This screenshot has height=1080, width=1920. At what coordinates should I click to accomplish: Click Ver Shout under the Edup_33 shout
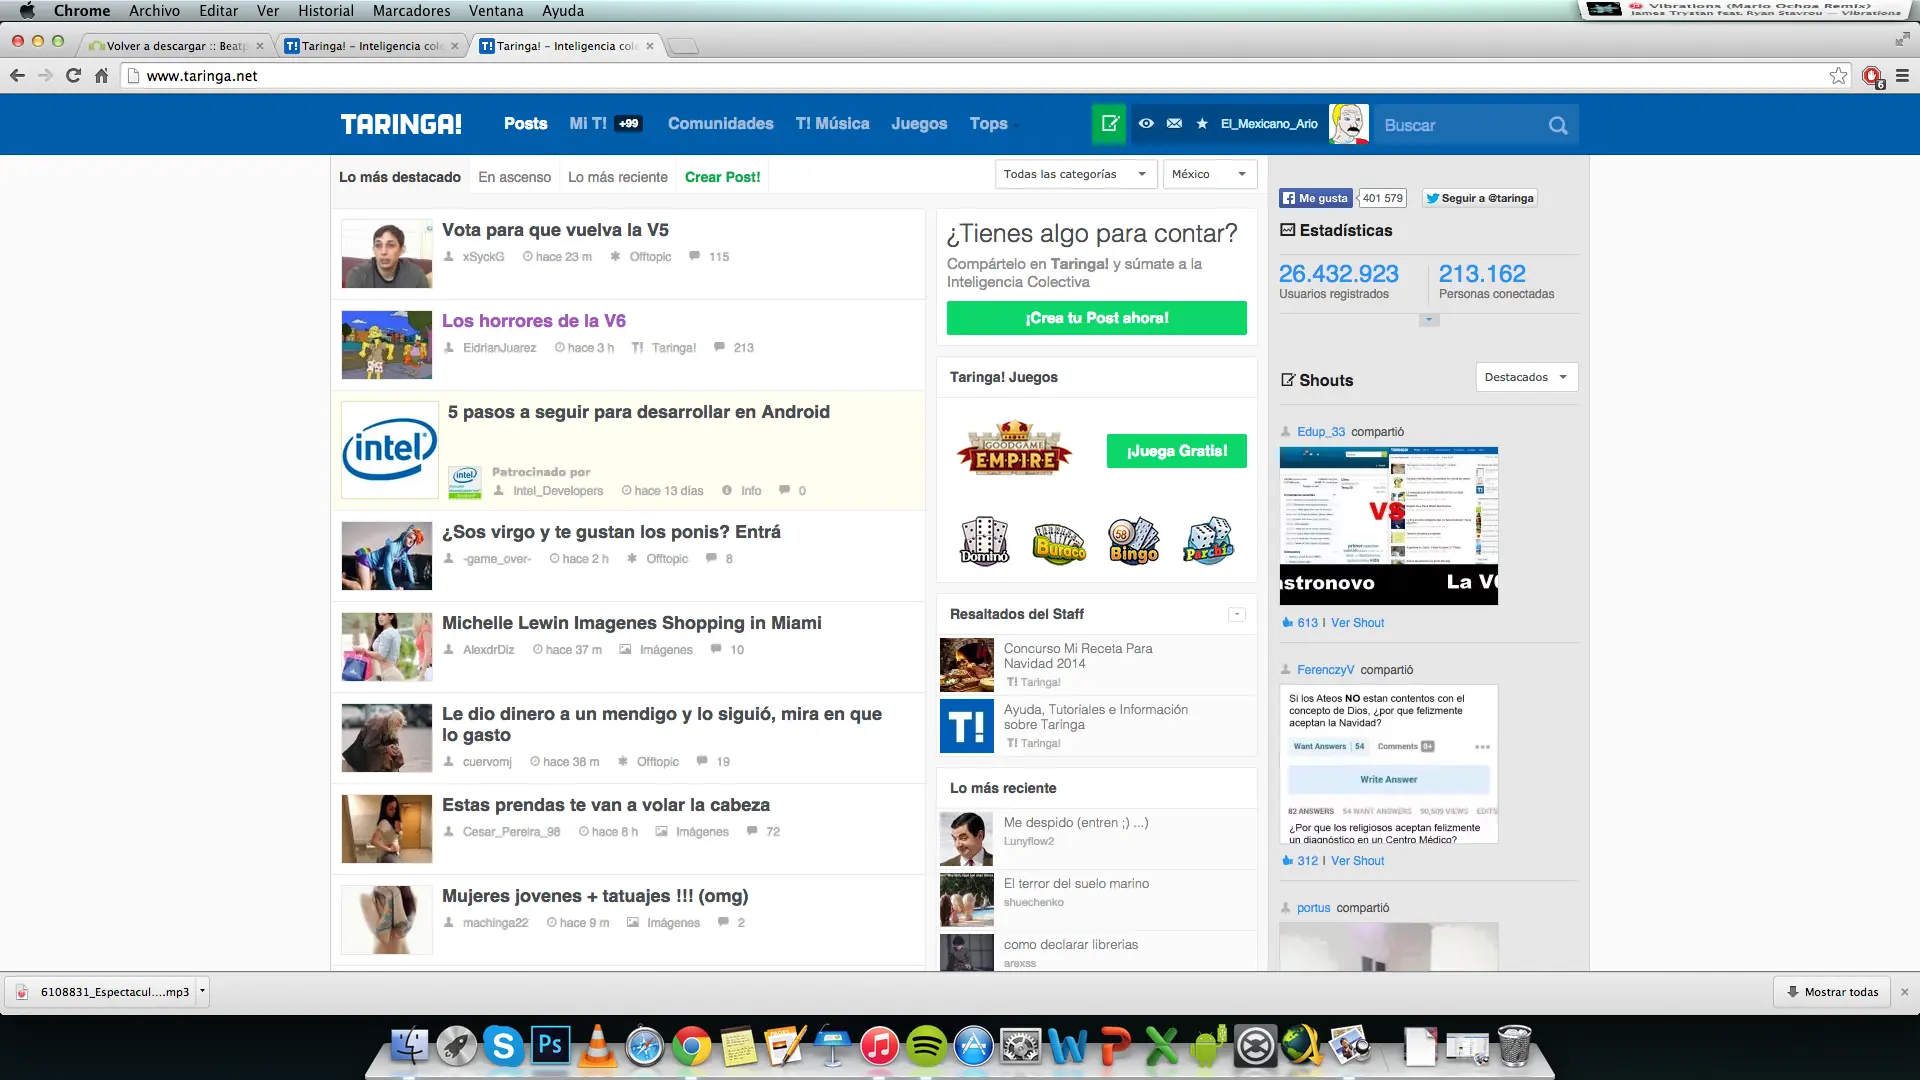pos(1357,623)
